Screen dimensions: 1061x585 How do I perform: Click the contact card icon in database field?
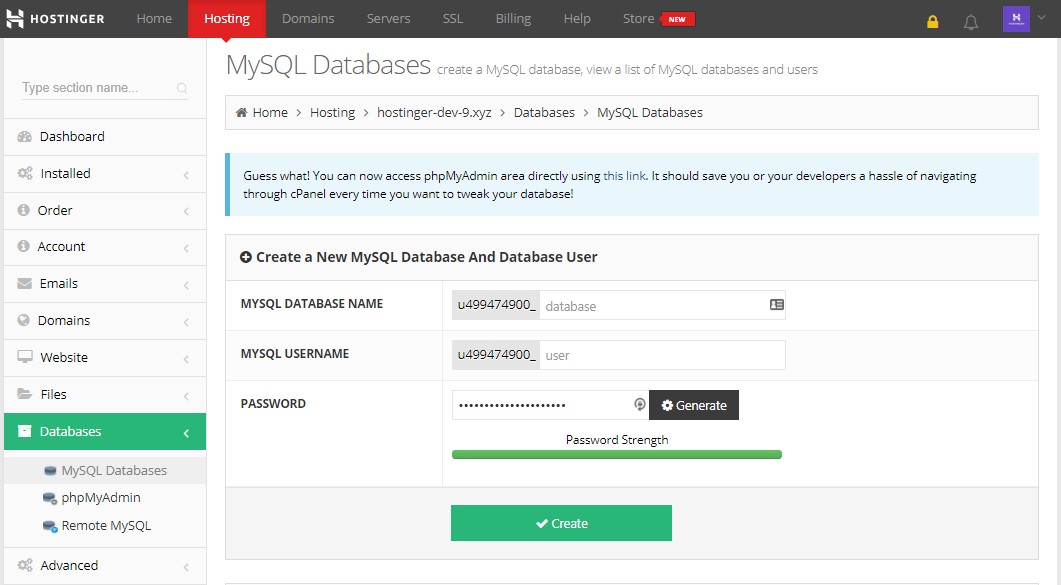pyautogui.click(x=776, y=305)
